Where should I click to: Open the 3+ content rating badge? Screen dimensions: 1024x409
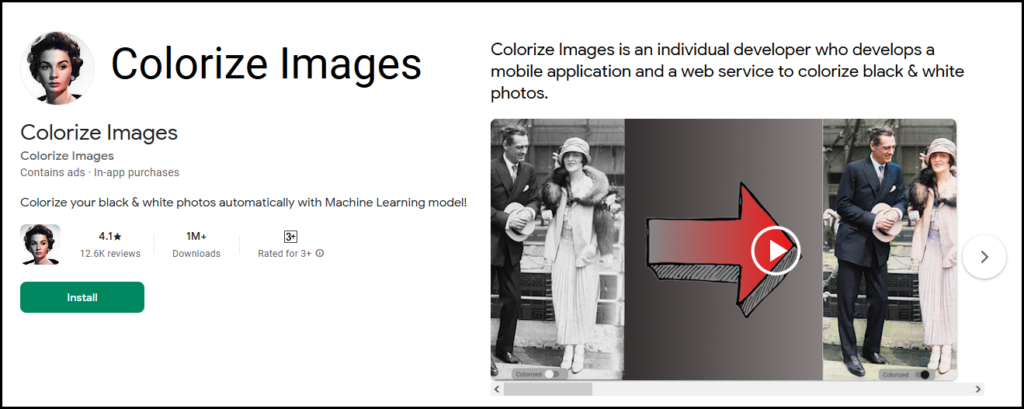(x=291, y=237)
